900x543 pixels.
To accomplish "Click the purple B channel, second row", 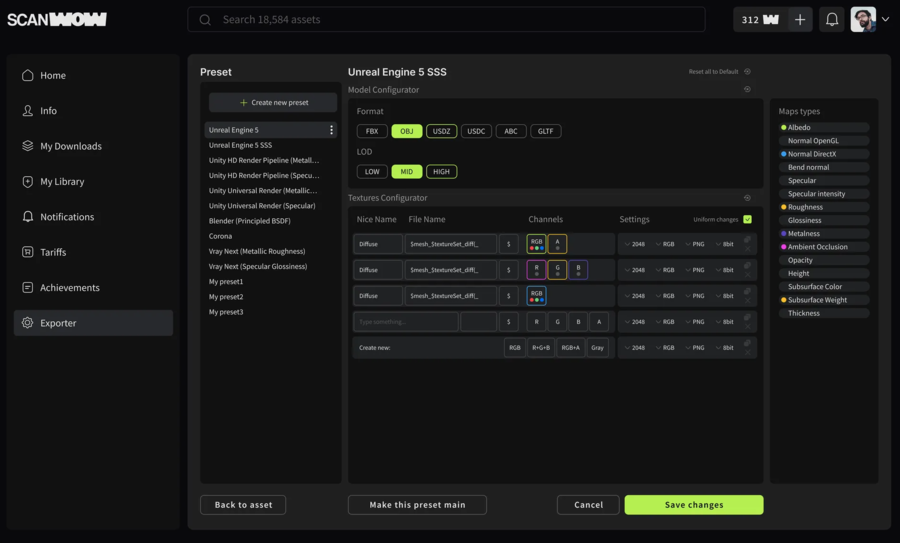I will (x=578, y=270).
